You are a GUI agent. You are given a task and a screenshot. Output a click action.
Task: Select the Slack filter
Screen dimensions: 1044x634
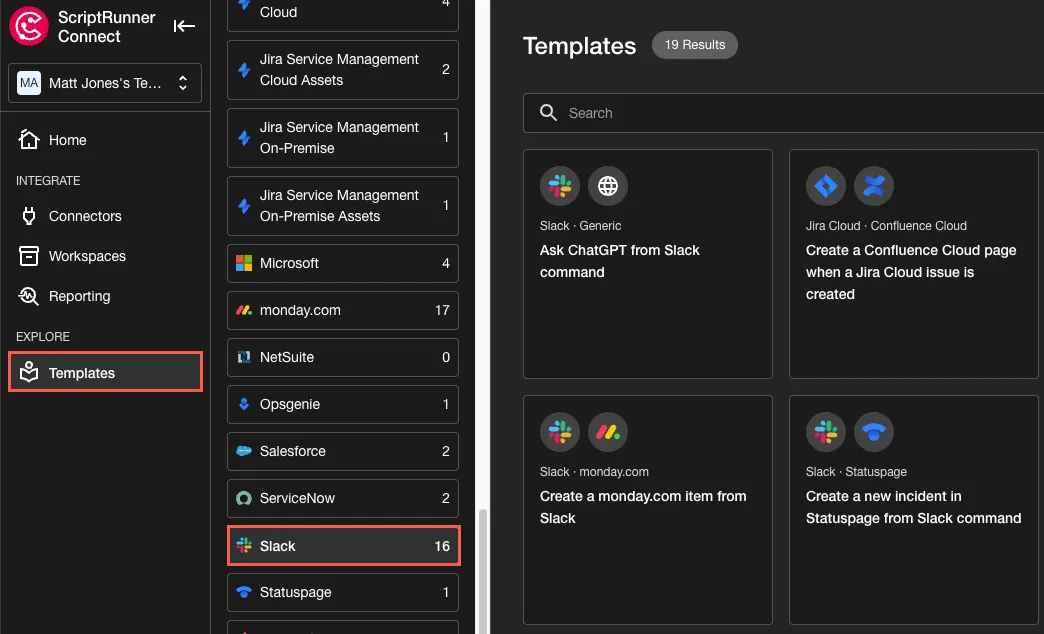(x=343, y=546)
